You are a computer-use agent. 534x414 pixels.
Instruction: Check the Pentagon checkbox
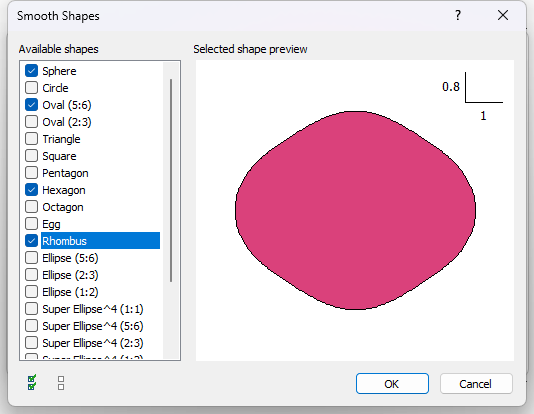[x=31, y=173]
